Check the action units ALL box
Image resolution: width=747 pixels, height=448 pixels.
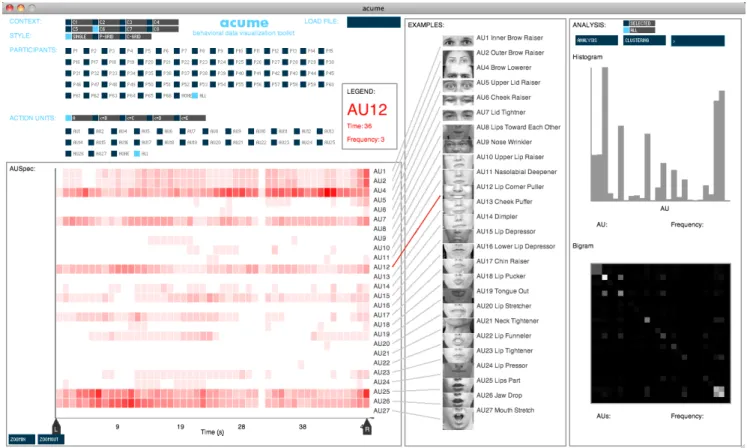coord(137,153)
